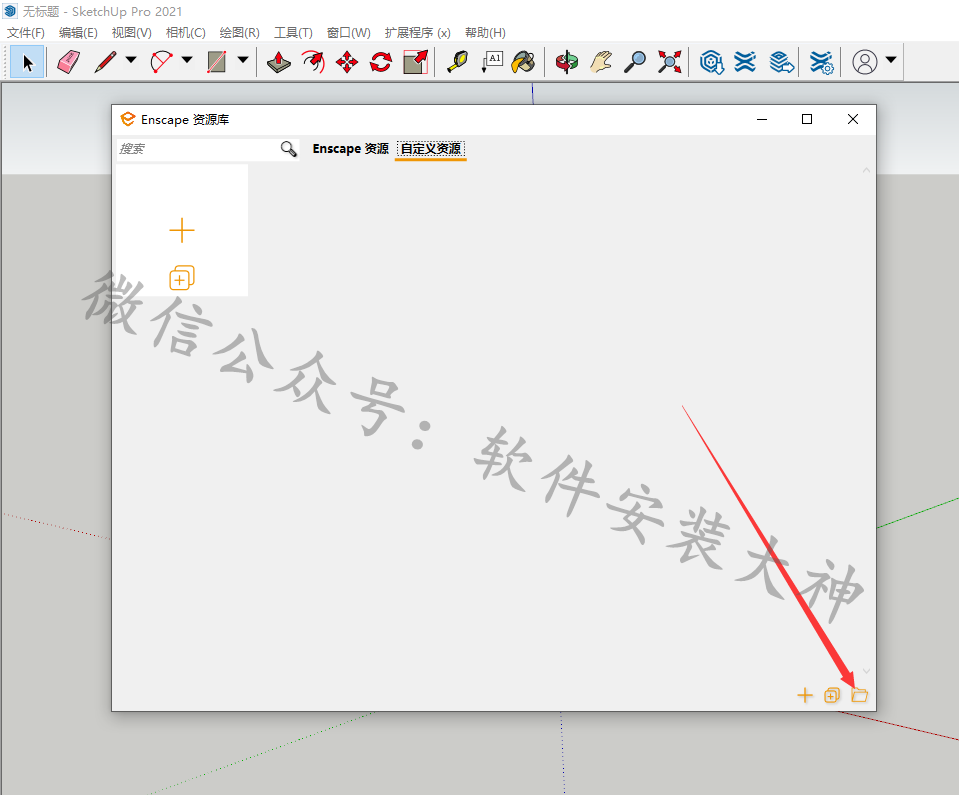959x795 pixels.
Task: Click the scrollbar up arrow in Enscape library
Action: click(x=866, y=170)
